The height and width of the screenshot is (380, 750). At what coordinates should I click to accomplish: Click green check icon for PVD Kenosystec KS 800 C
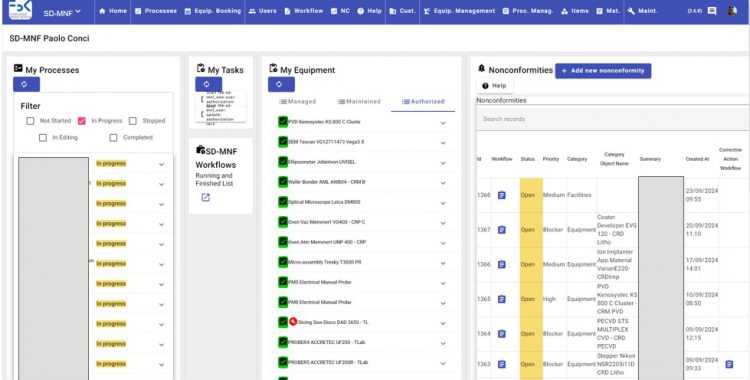283,122
